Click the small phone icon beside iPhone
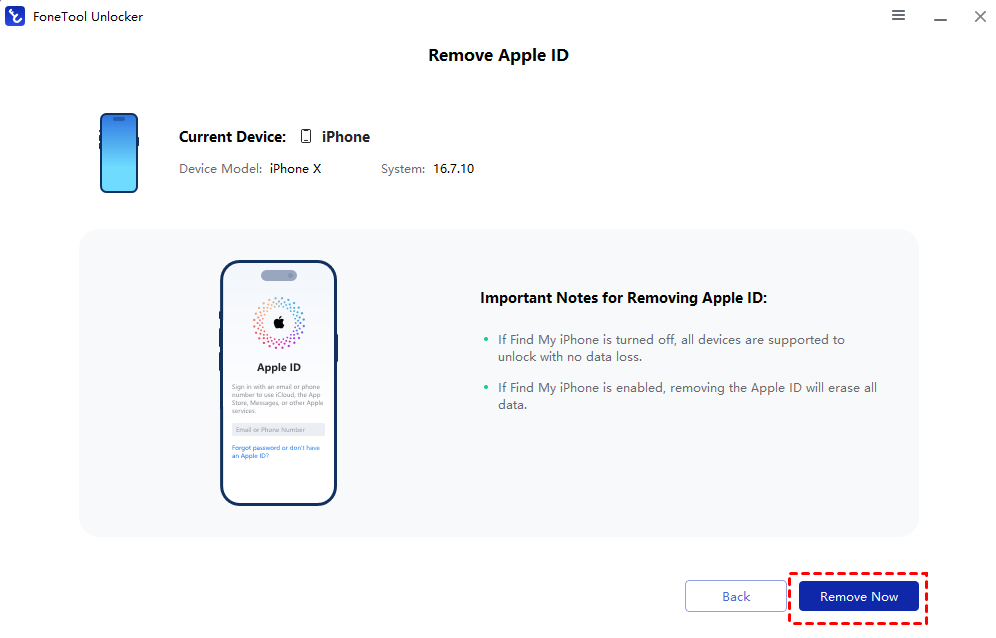 click(x=306, y=137)
